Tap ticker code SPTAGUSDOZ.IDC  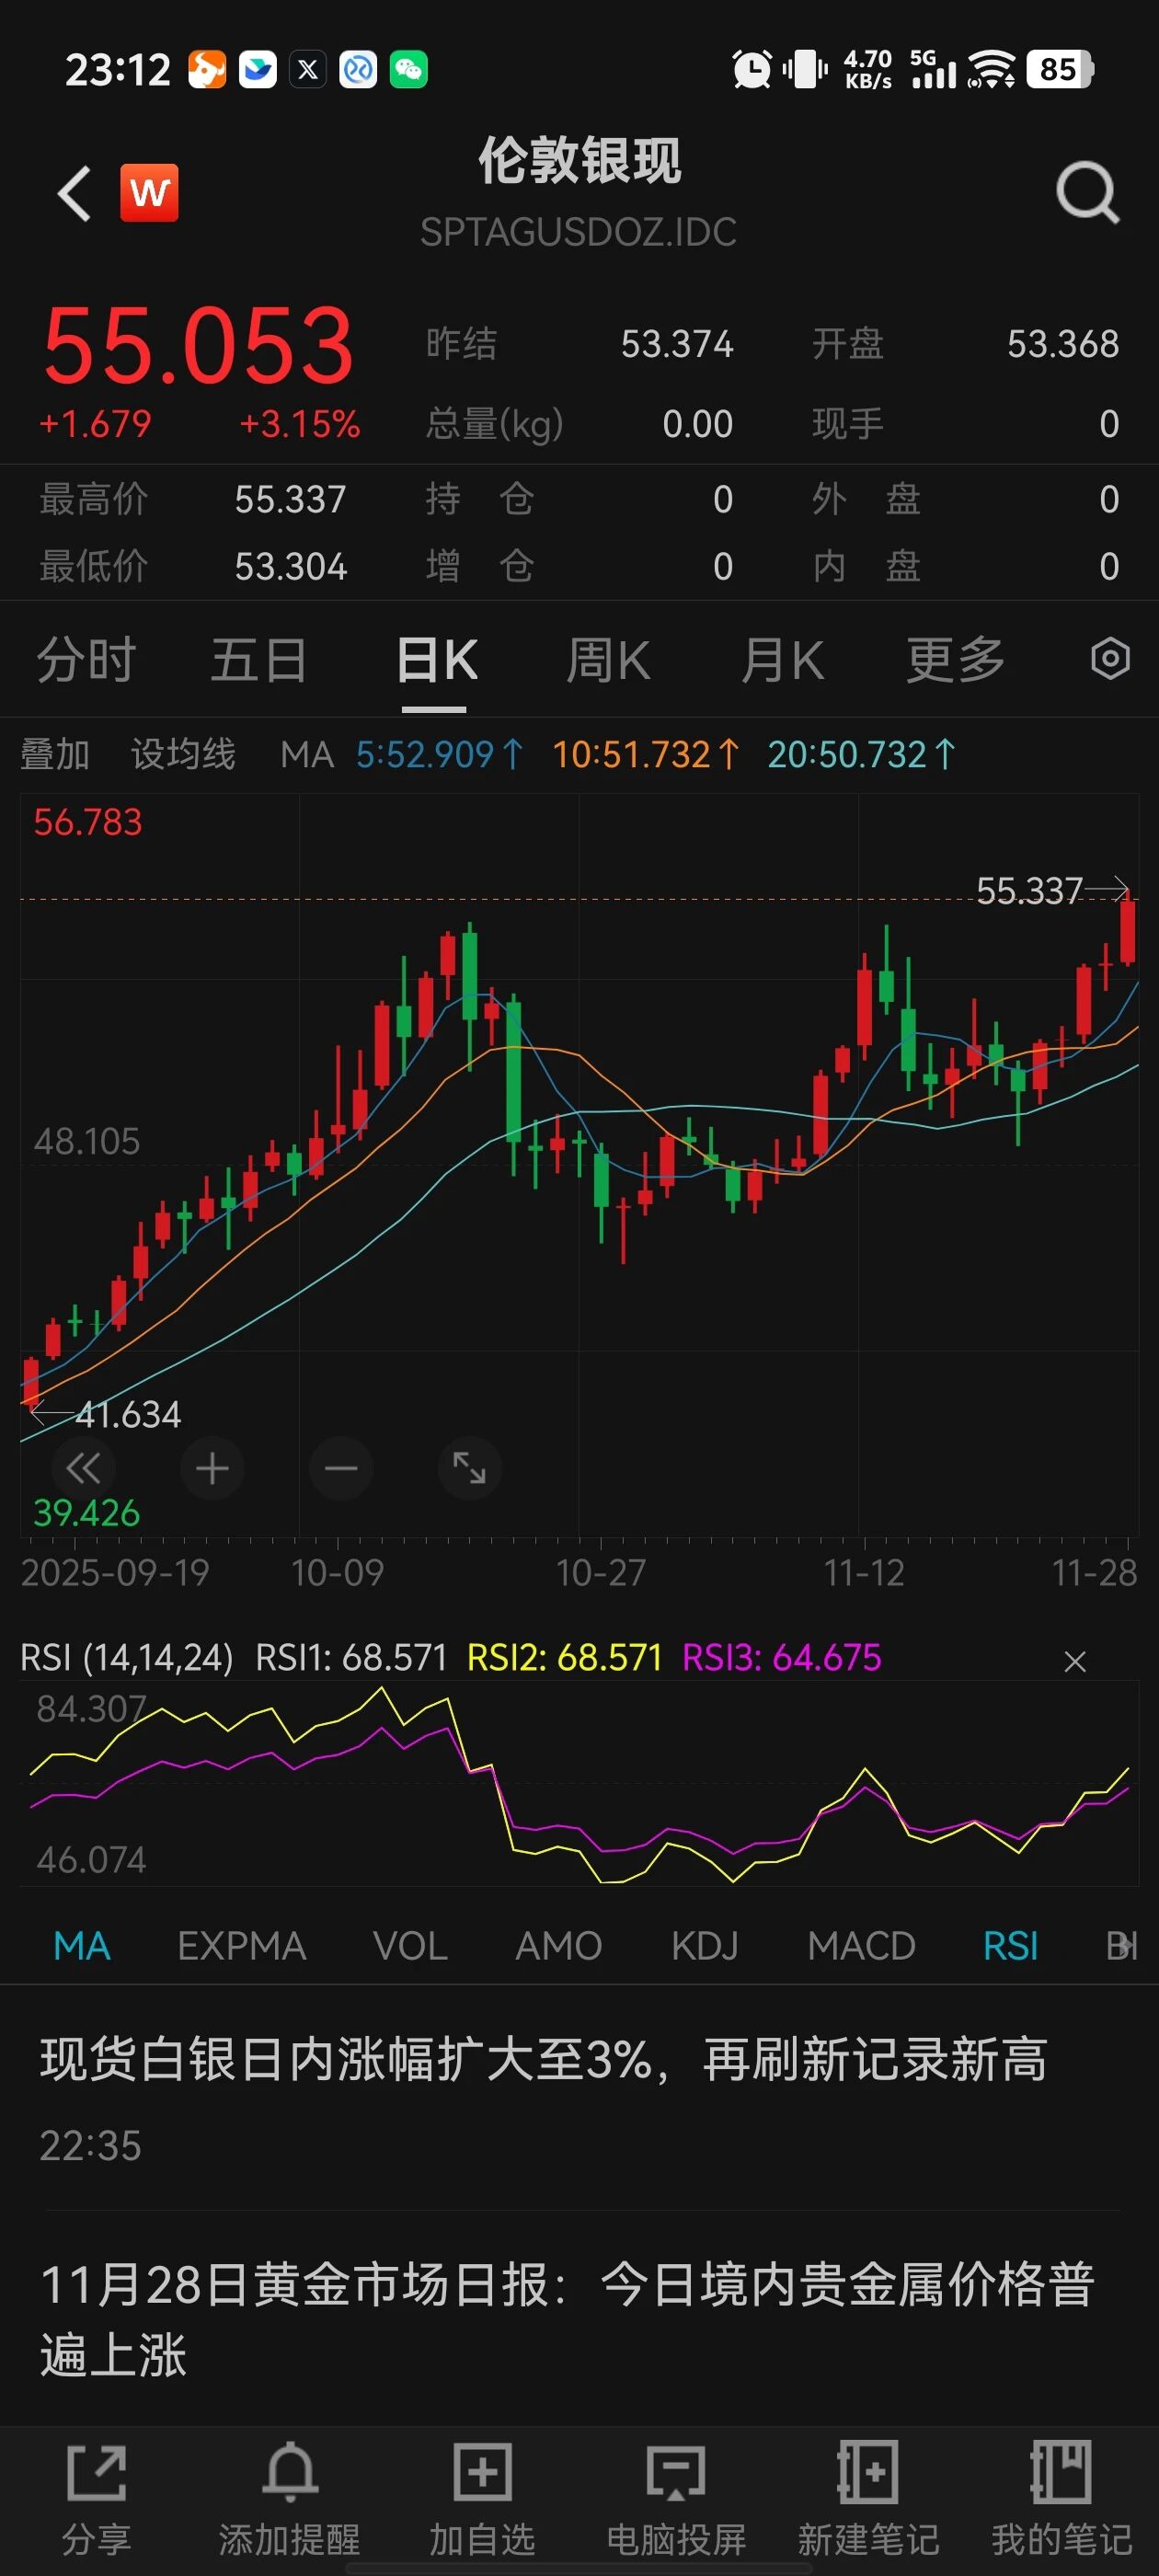click(x=578, y=232)
